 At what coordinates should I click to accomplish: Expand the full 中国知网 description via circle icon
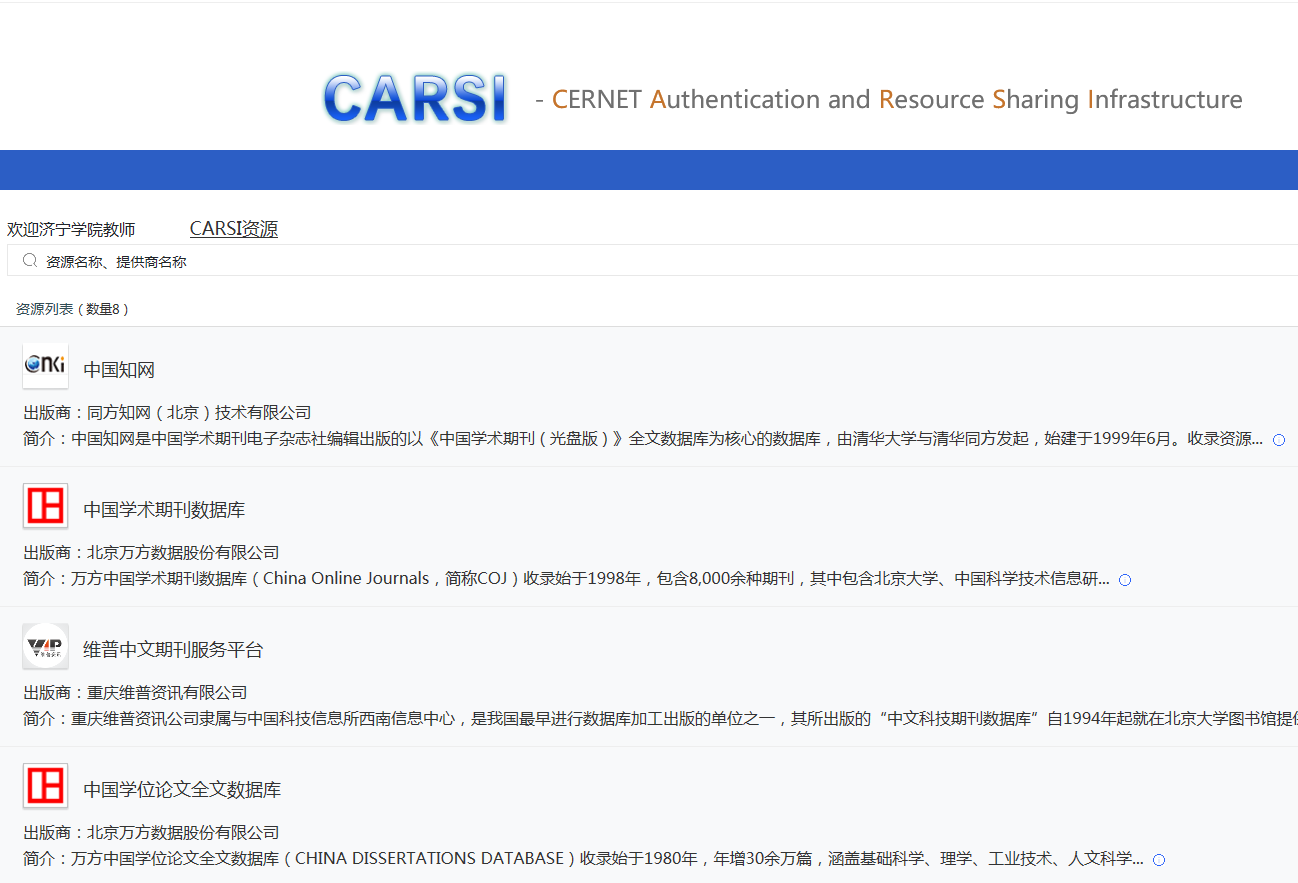click(x=1279, y=440)
